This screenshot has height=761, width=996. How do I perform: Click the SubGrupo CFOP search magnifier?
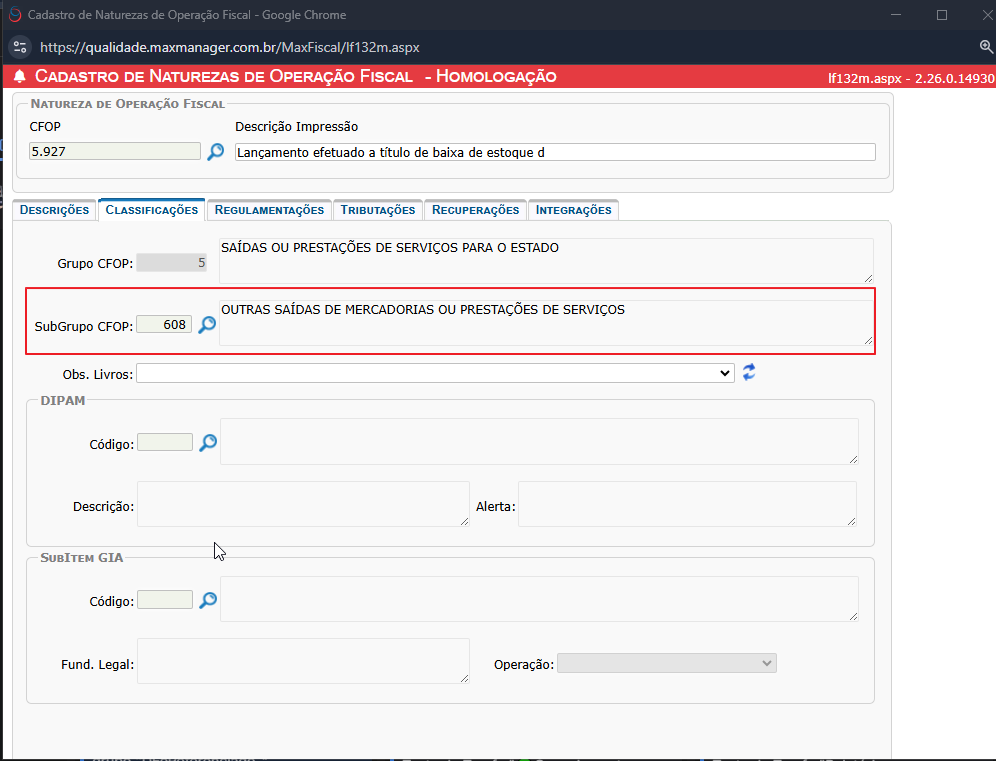click(207, 325)
